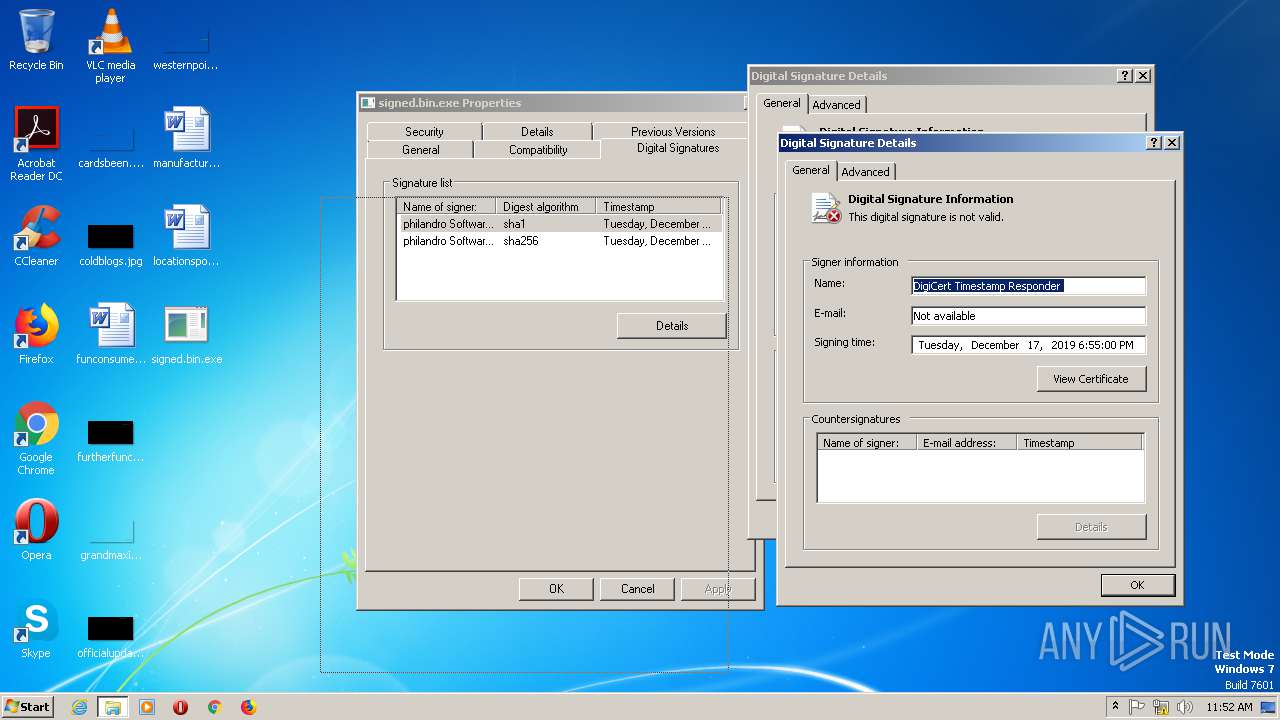Click the Signing time field

point(1028,345)
